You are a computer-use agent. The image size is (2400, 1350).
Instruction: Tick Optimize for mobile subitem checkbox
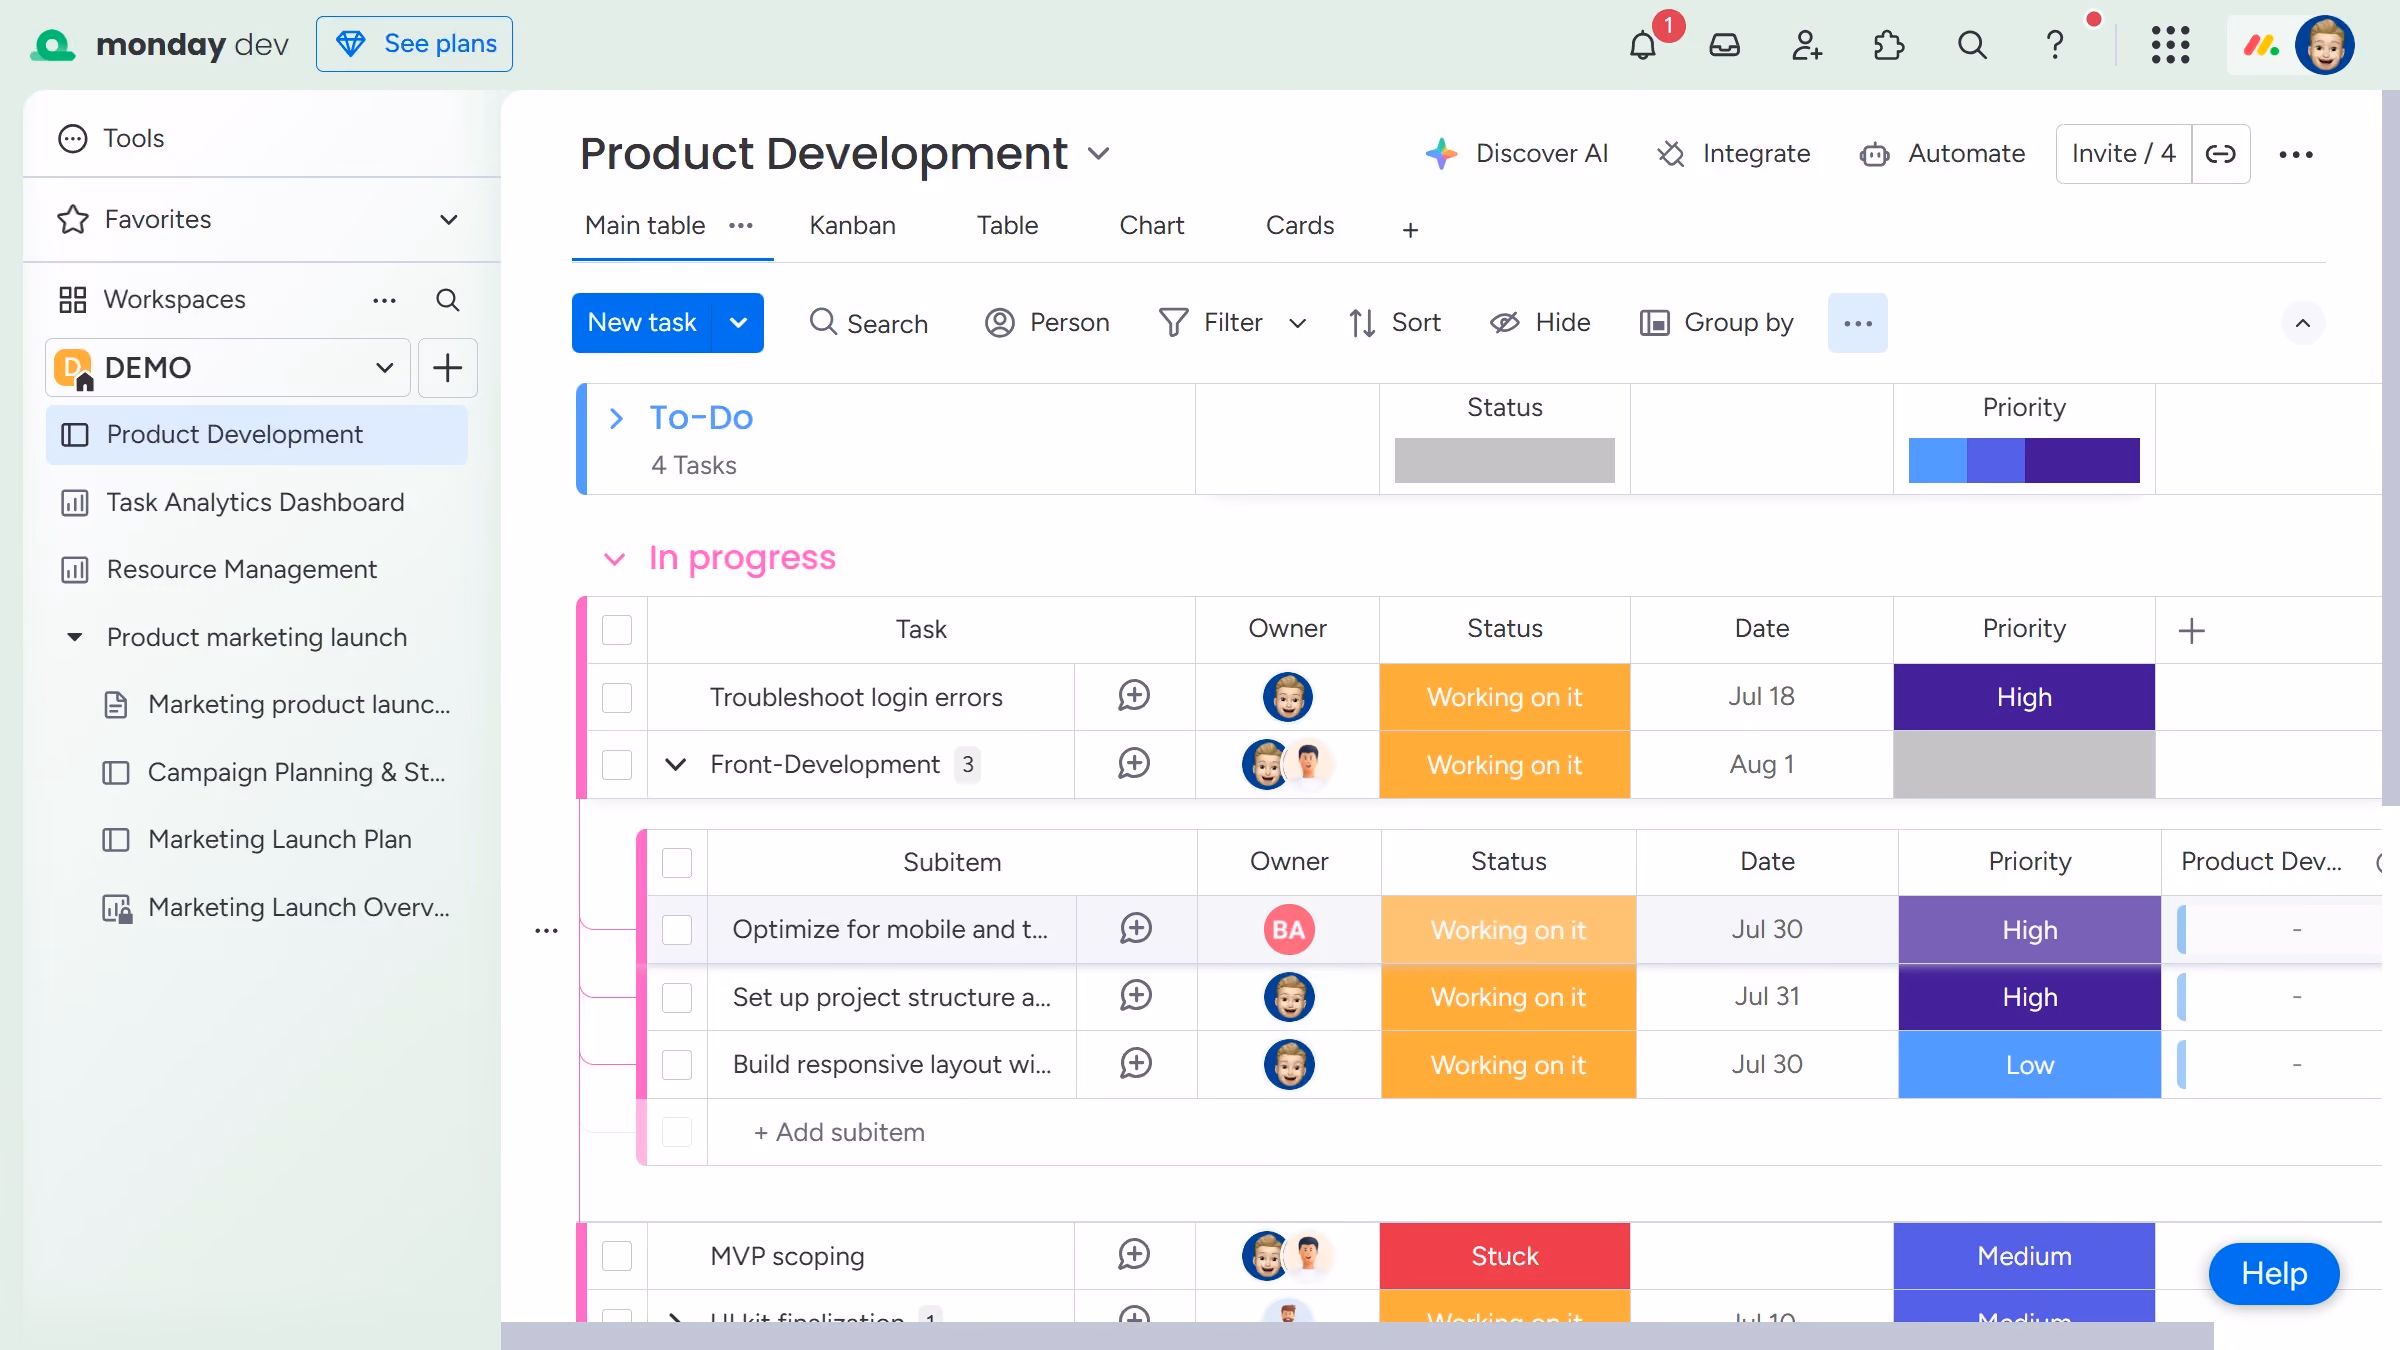[x=677, y=930]
